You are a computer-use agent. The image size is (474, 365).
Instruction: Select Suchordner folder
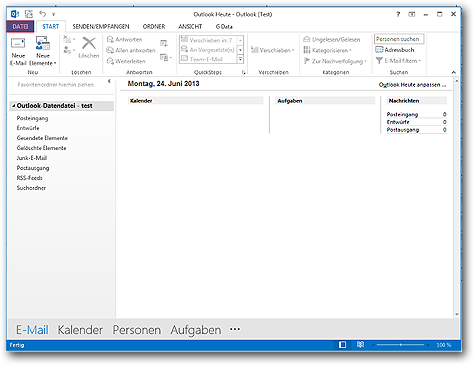31,188
